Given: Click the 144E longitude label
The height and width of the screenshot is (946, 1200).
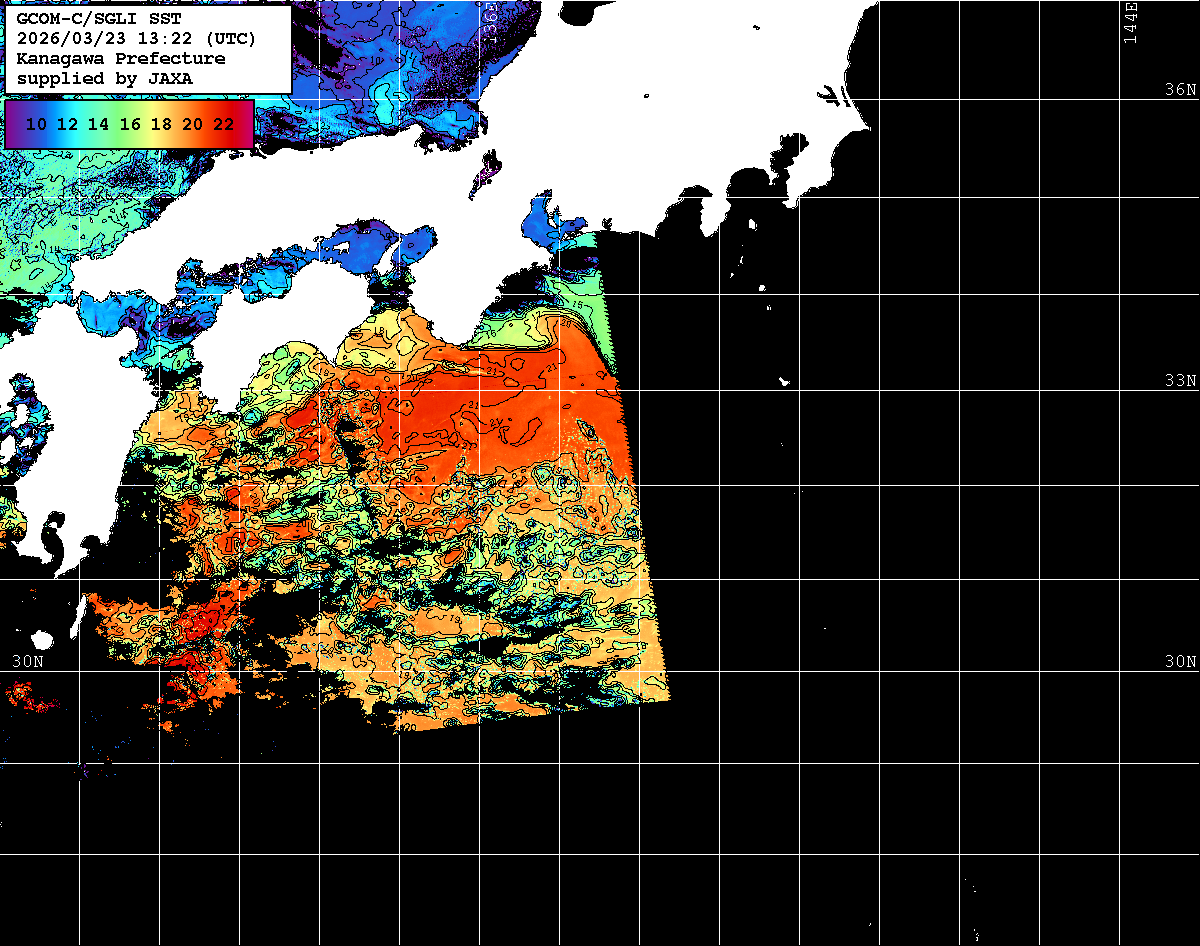Looking at the screenshot, I should (x=1130, y=22).
